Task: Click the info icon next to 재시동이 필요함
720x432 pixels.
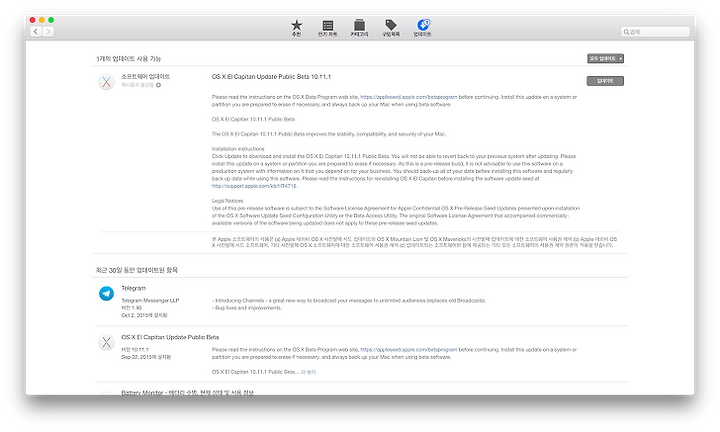Action: coord(158,85)
